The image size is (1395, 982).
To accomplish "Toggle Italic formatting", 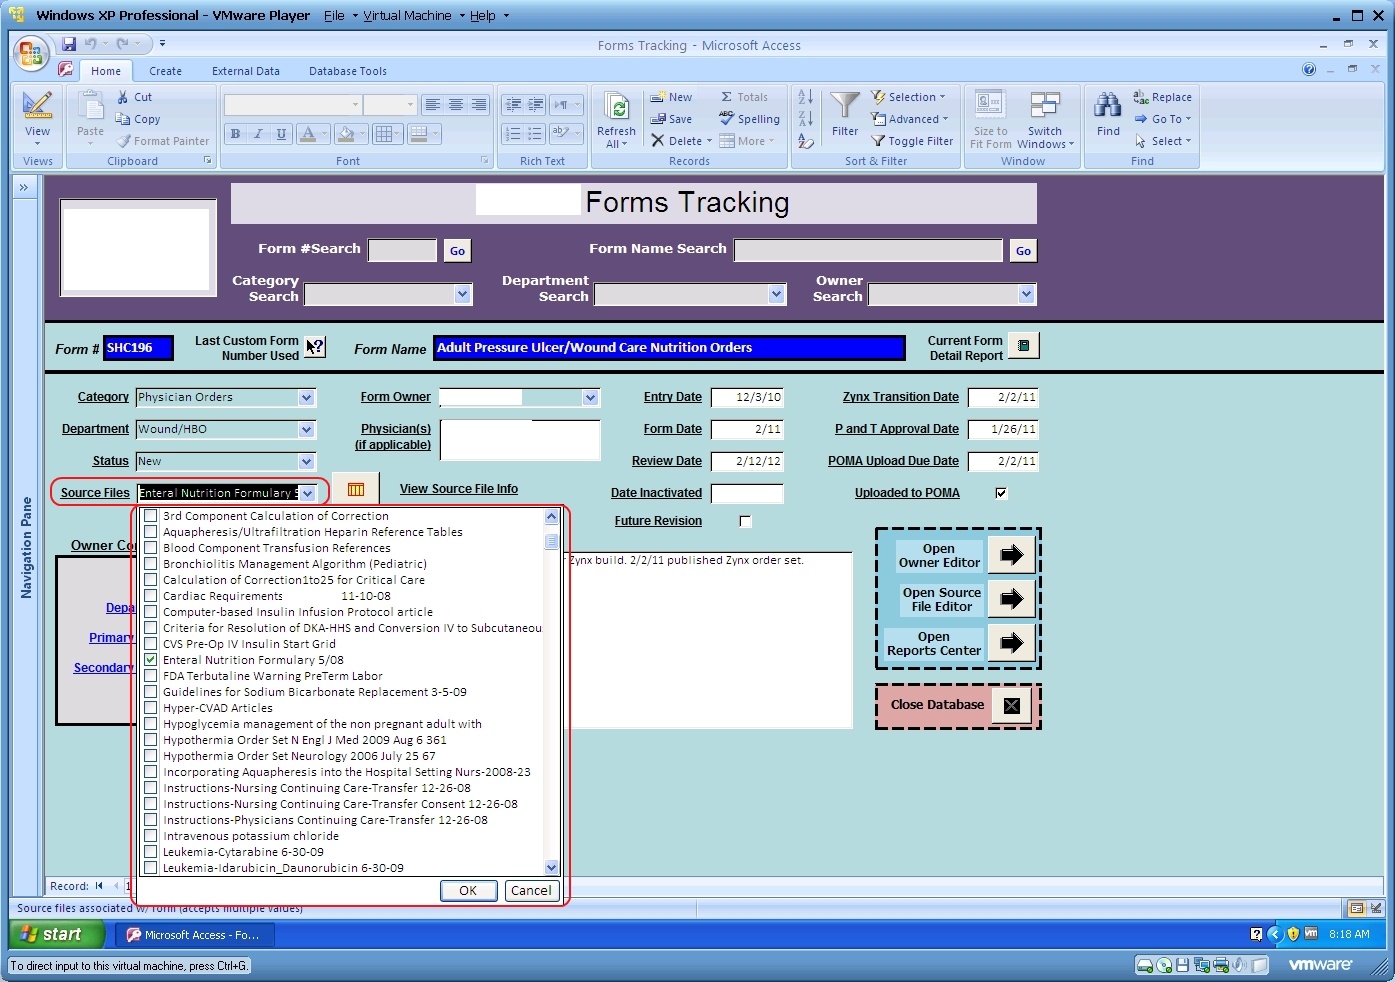I will coord(258,134).
